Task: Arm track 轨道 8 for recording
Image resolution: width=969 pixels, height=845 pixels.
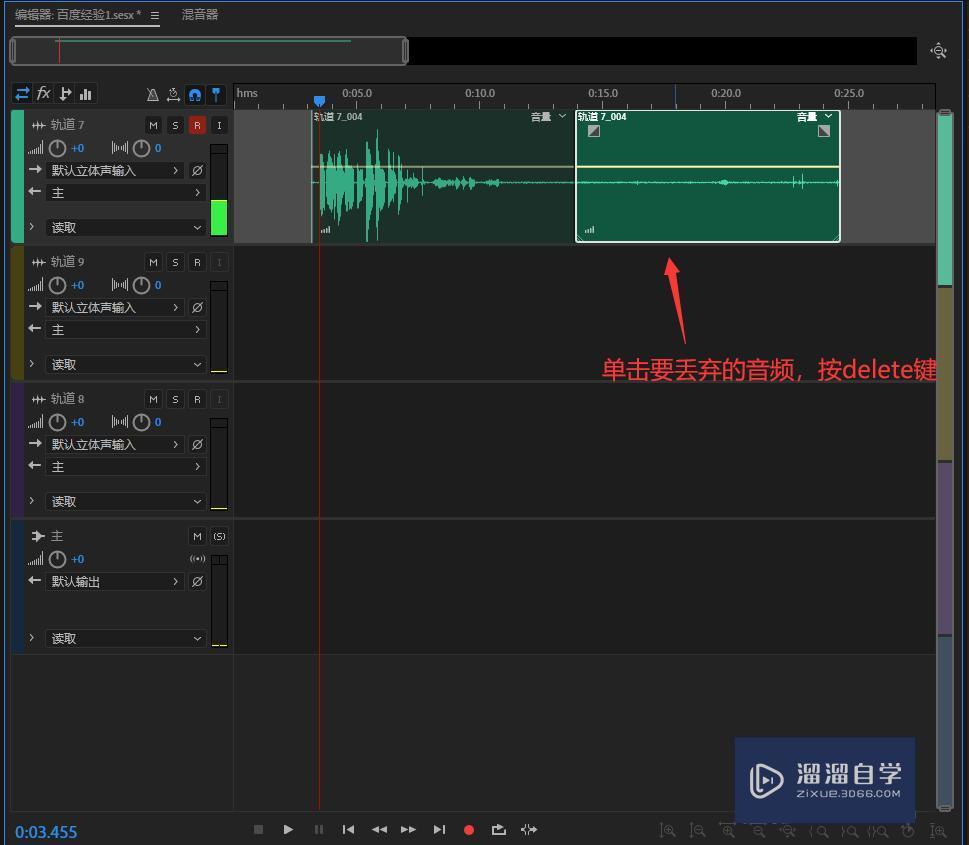Action: [197, 399]
